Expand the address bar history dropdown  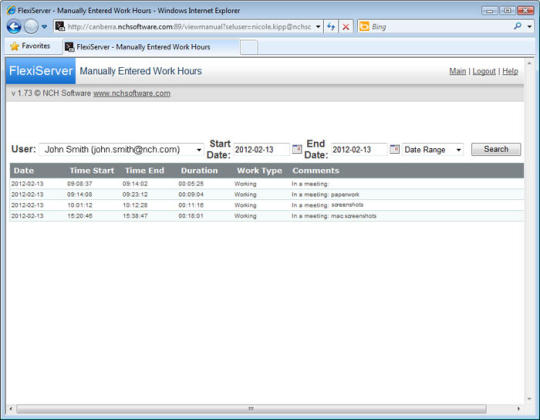(318, 27)
